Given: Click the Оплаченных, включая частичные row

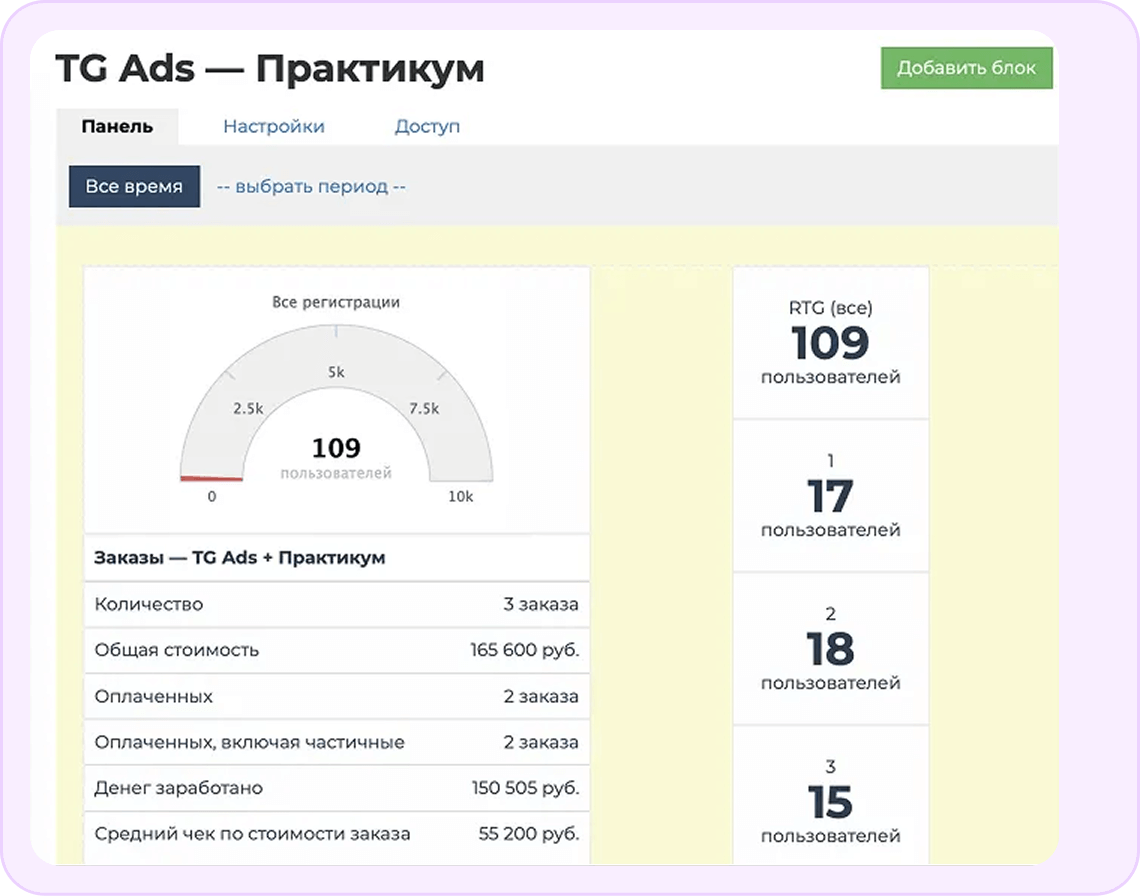Looking at the screenshot, I should [x=336, y=742].
